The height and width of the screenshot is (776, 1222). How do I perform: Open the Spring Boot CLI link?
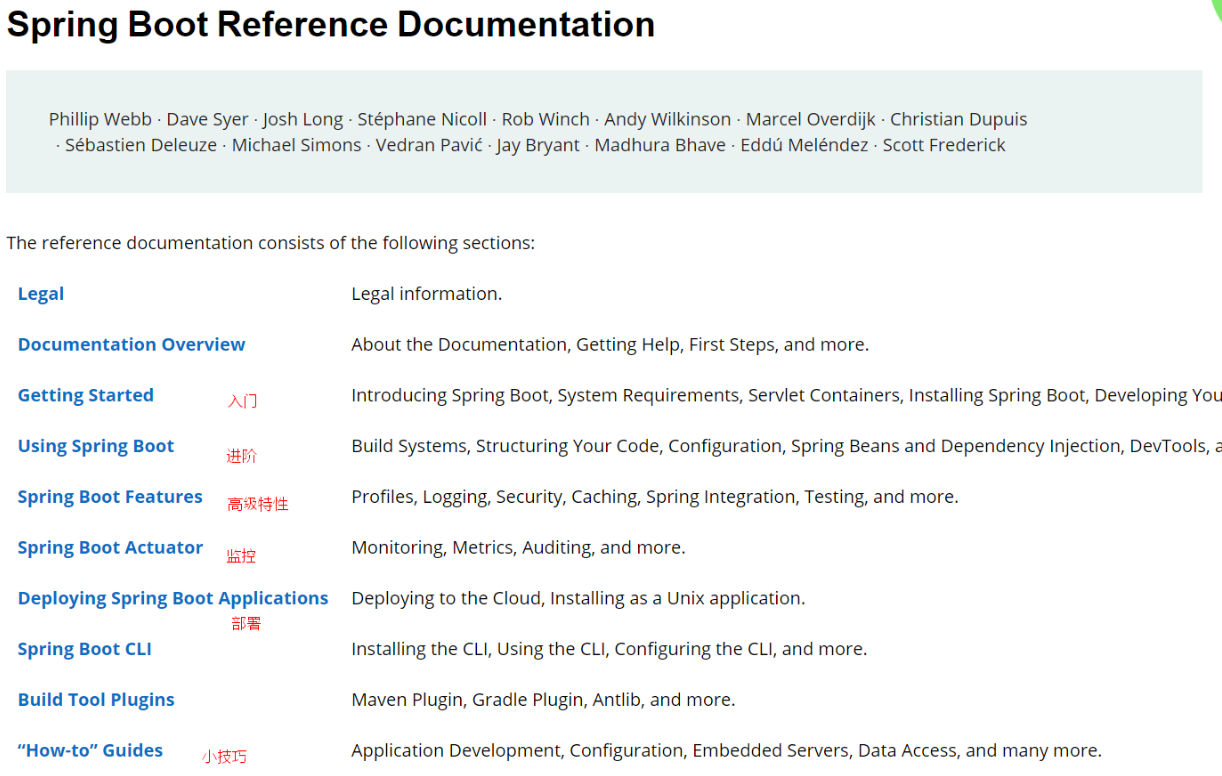[x=85, y=650]
